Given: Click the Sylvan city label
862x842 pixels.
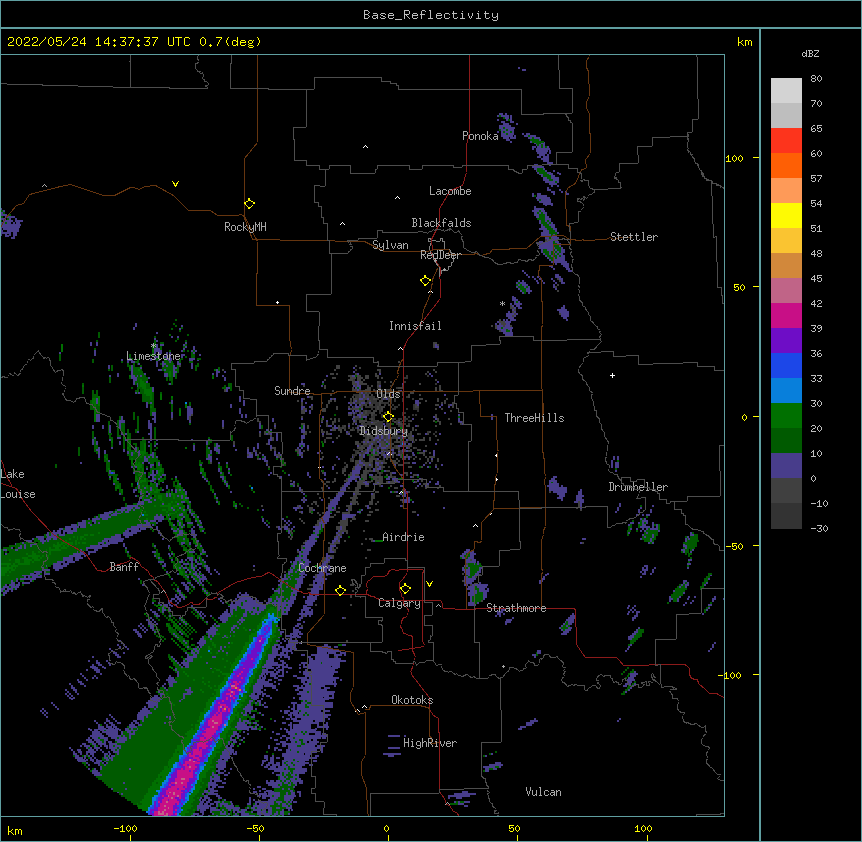Looking at the screenshot, I should (390, 245).
